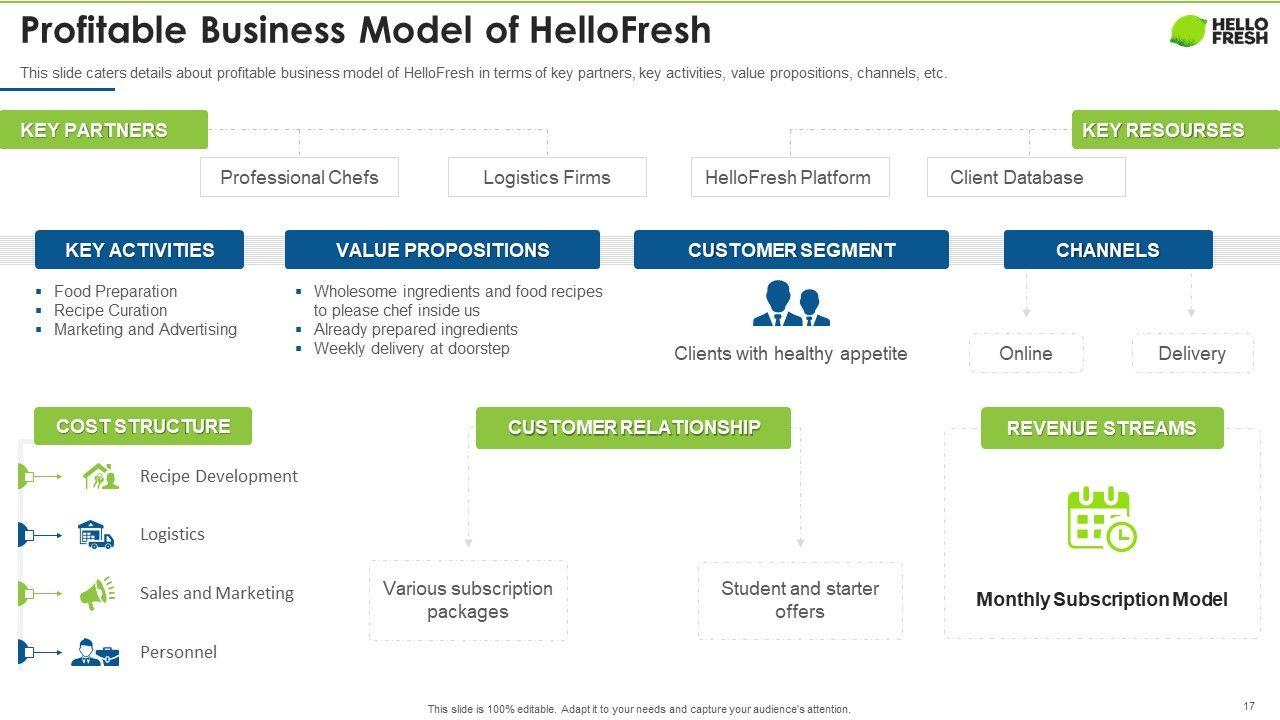Viewport: 1280px width, 720px height.
Task: Click the Professional Chefs box
Action: point(299,177)
